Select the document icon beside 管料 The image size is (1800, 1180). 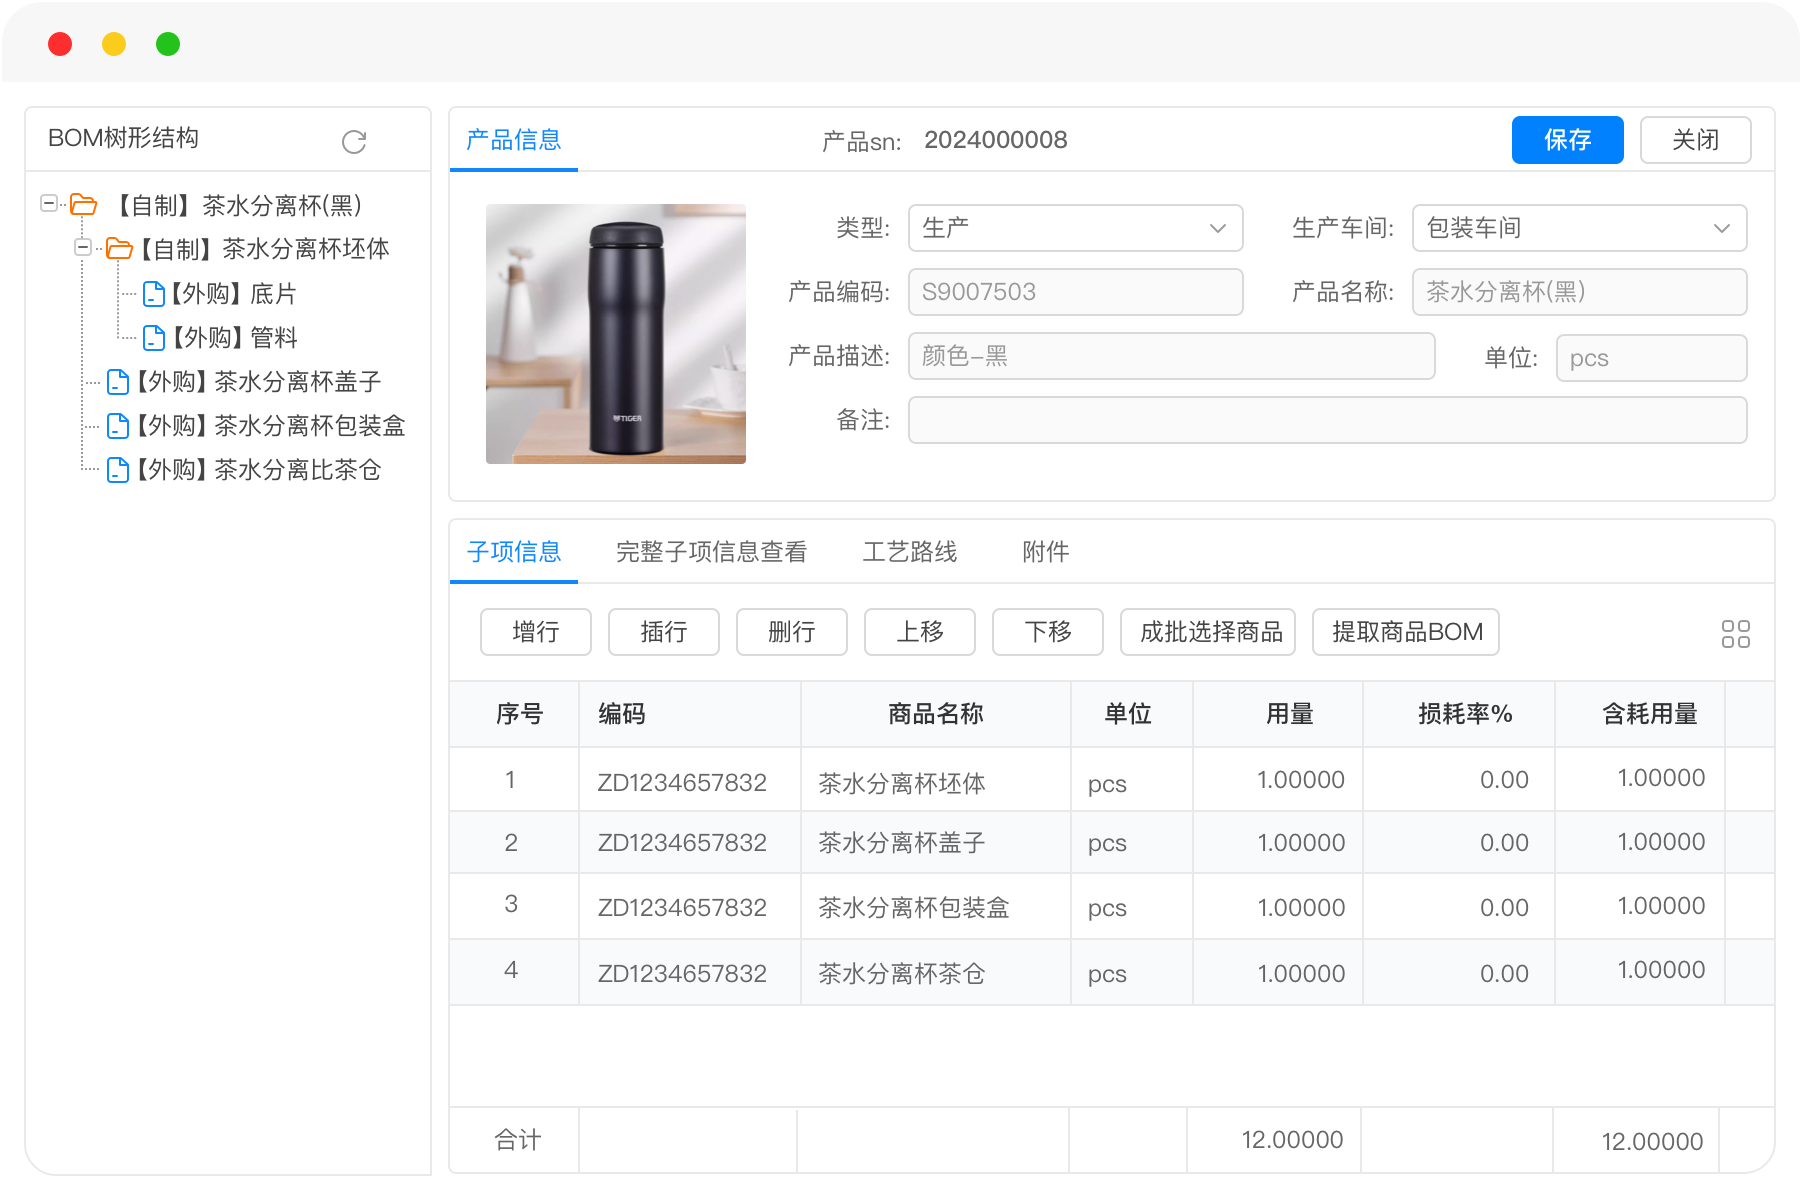tap(154, 338)
